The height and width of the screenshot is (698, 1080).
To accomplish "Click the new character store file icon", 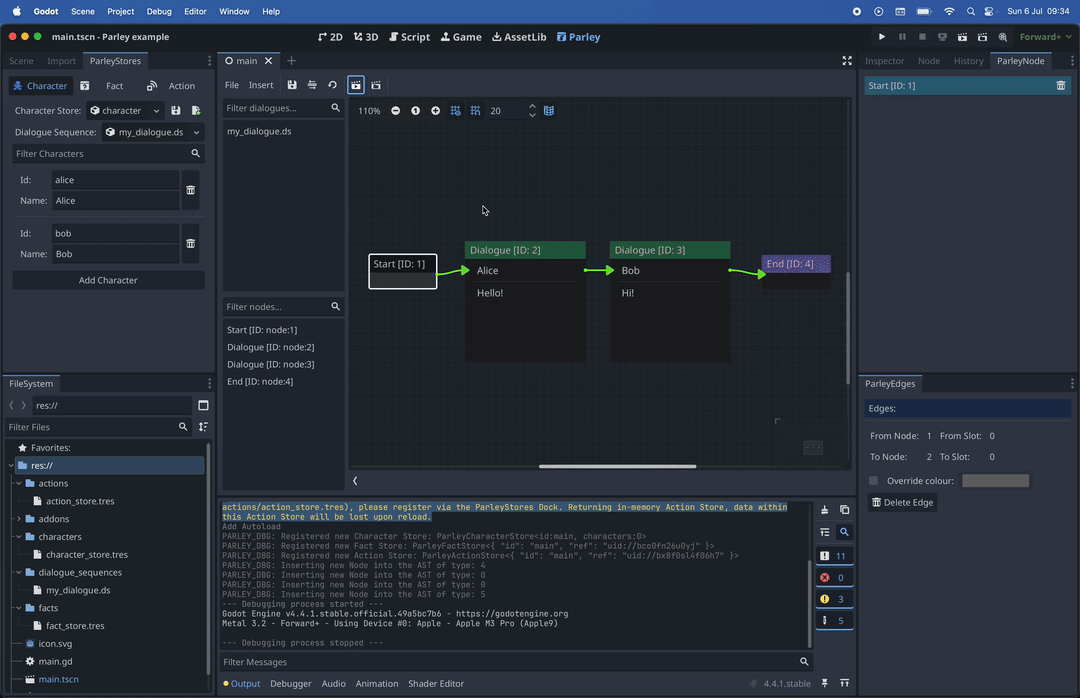I will coord(196,111).
